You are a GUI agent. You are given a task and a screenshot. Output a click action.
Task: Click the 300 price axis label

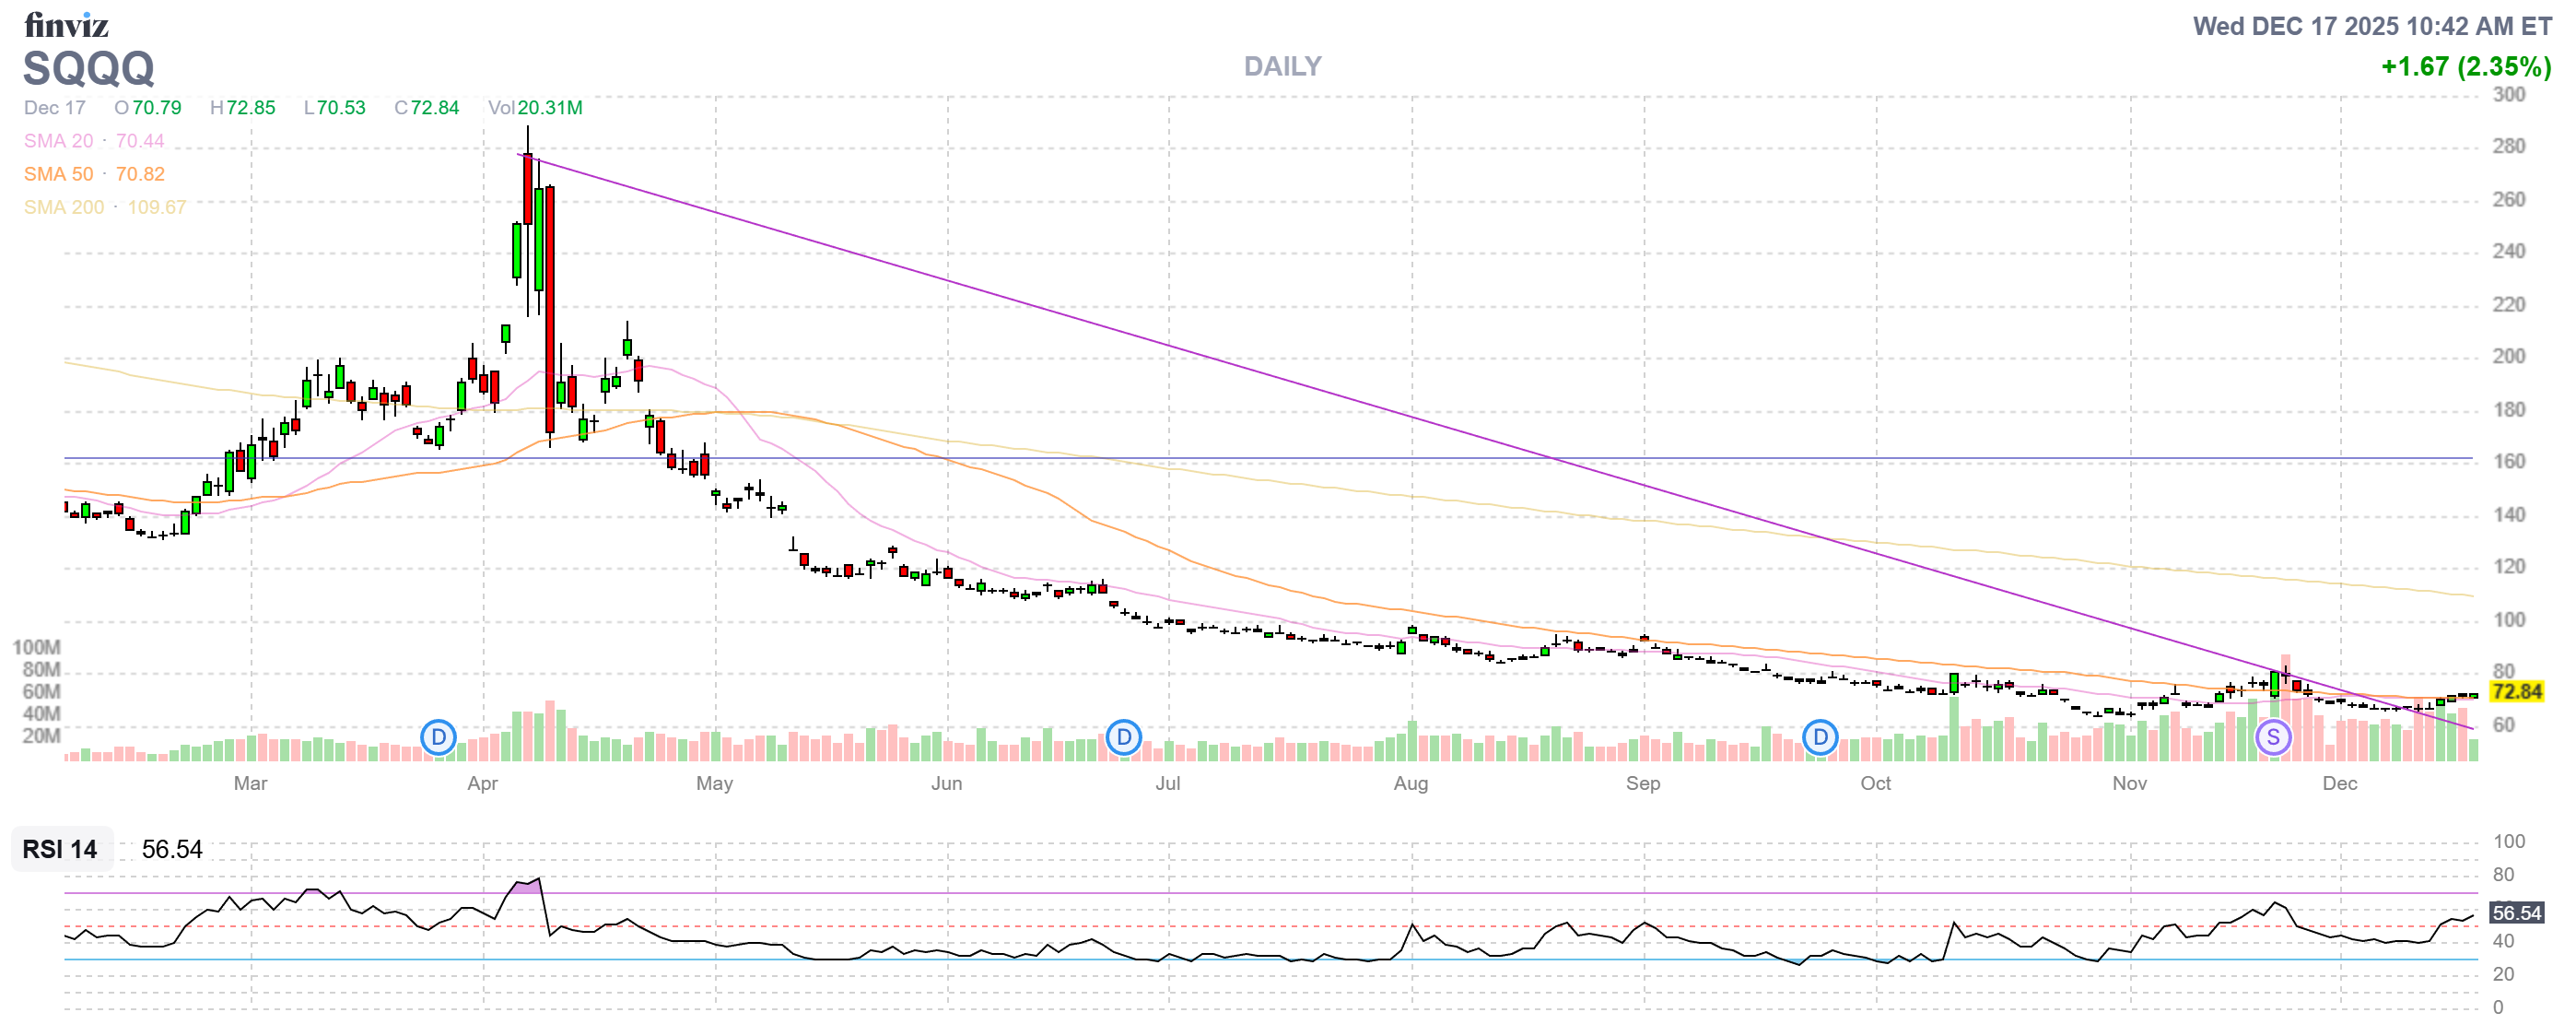click(x=2508, y=95)
